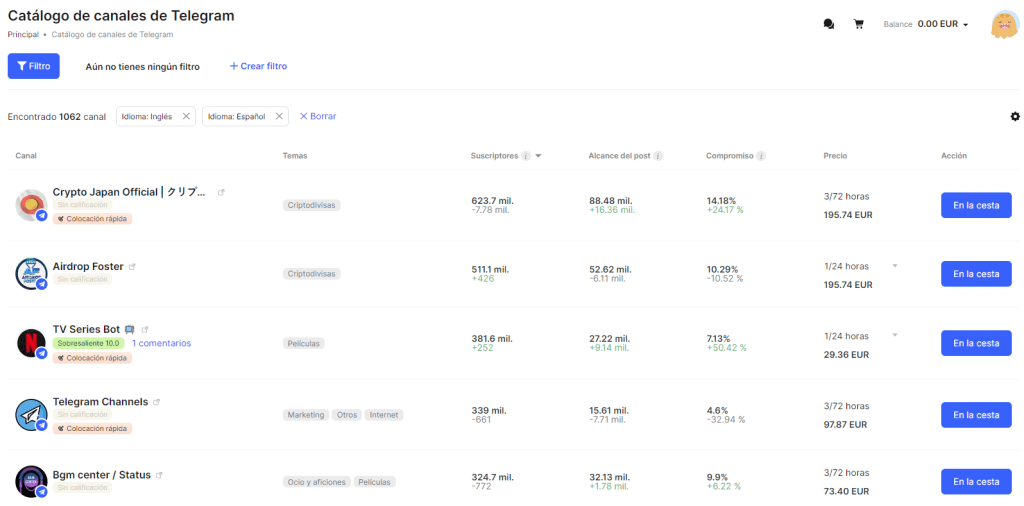This screenshot has width=1024, height=506.
Task: Click info icon next to Suscriptores header
Action: [526, 156]
